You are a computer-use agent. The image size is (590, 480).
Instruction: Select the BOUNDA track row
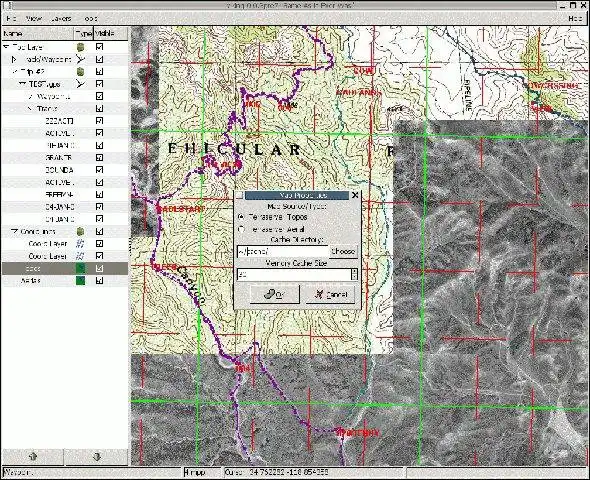[x=65, y=170]
